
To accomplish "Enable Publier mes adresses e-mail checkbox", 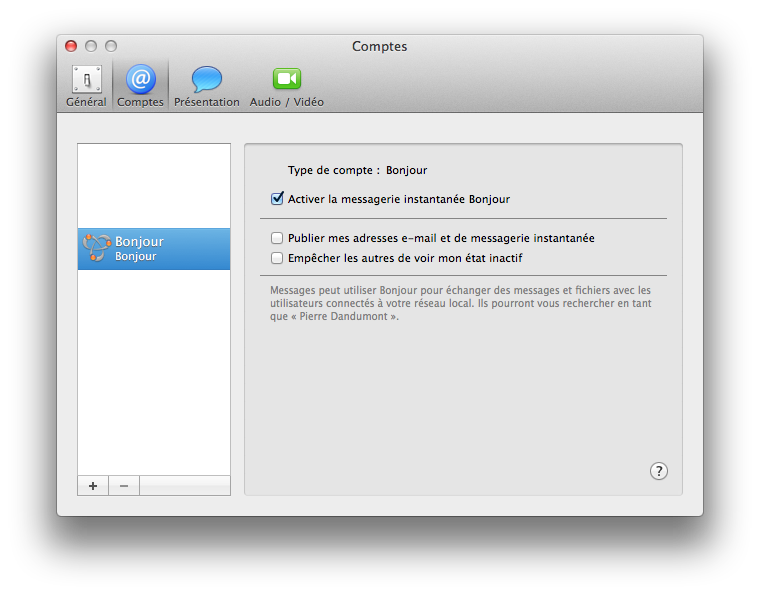I will pyautogui.click(x=278, y=238).
